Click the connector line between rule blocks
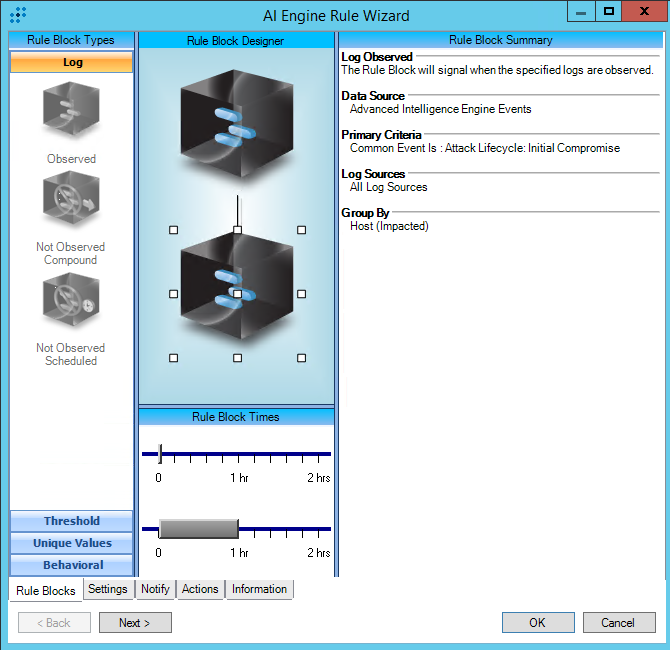This screenshot has height=650, width=670. tap(237, 211)
